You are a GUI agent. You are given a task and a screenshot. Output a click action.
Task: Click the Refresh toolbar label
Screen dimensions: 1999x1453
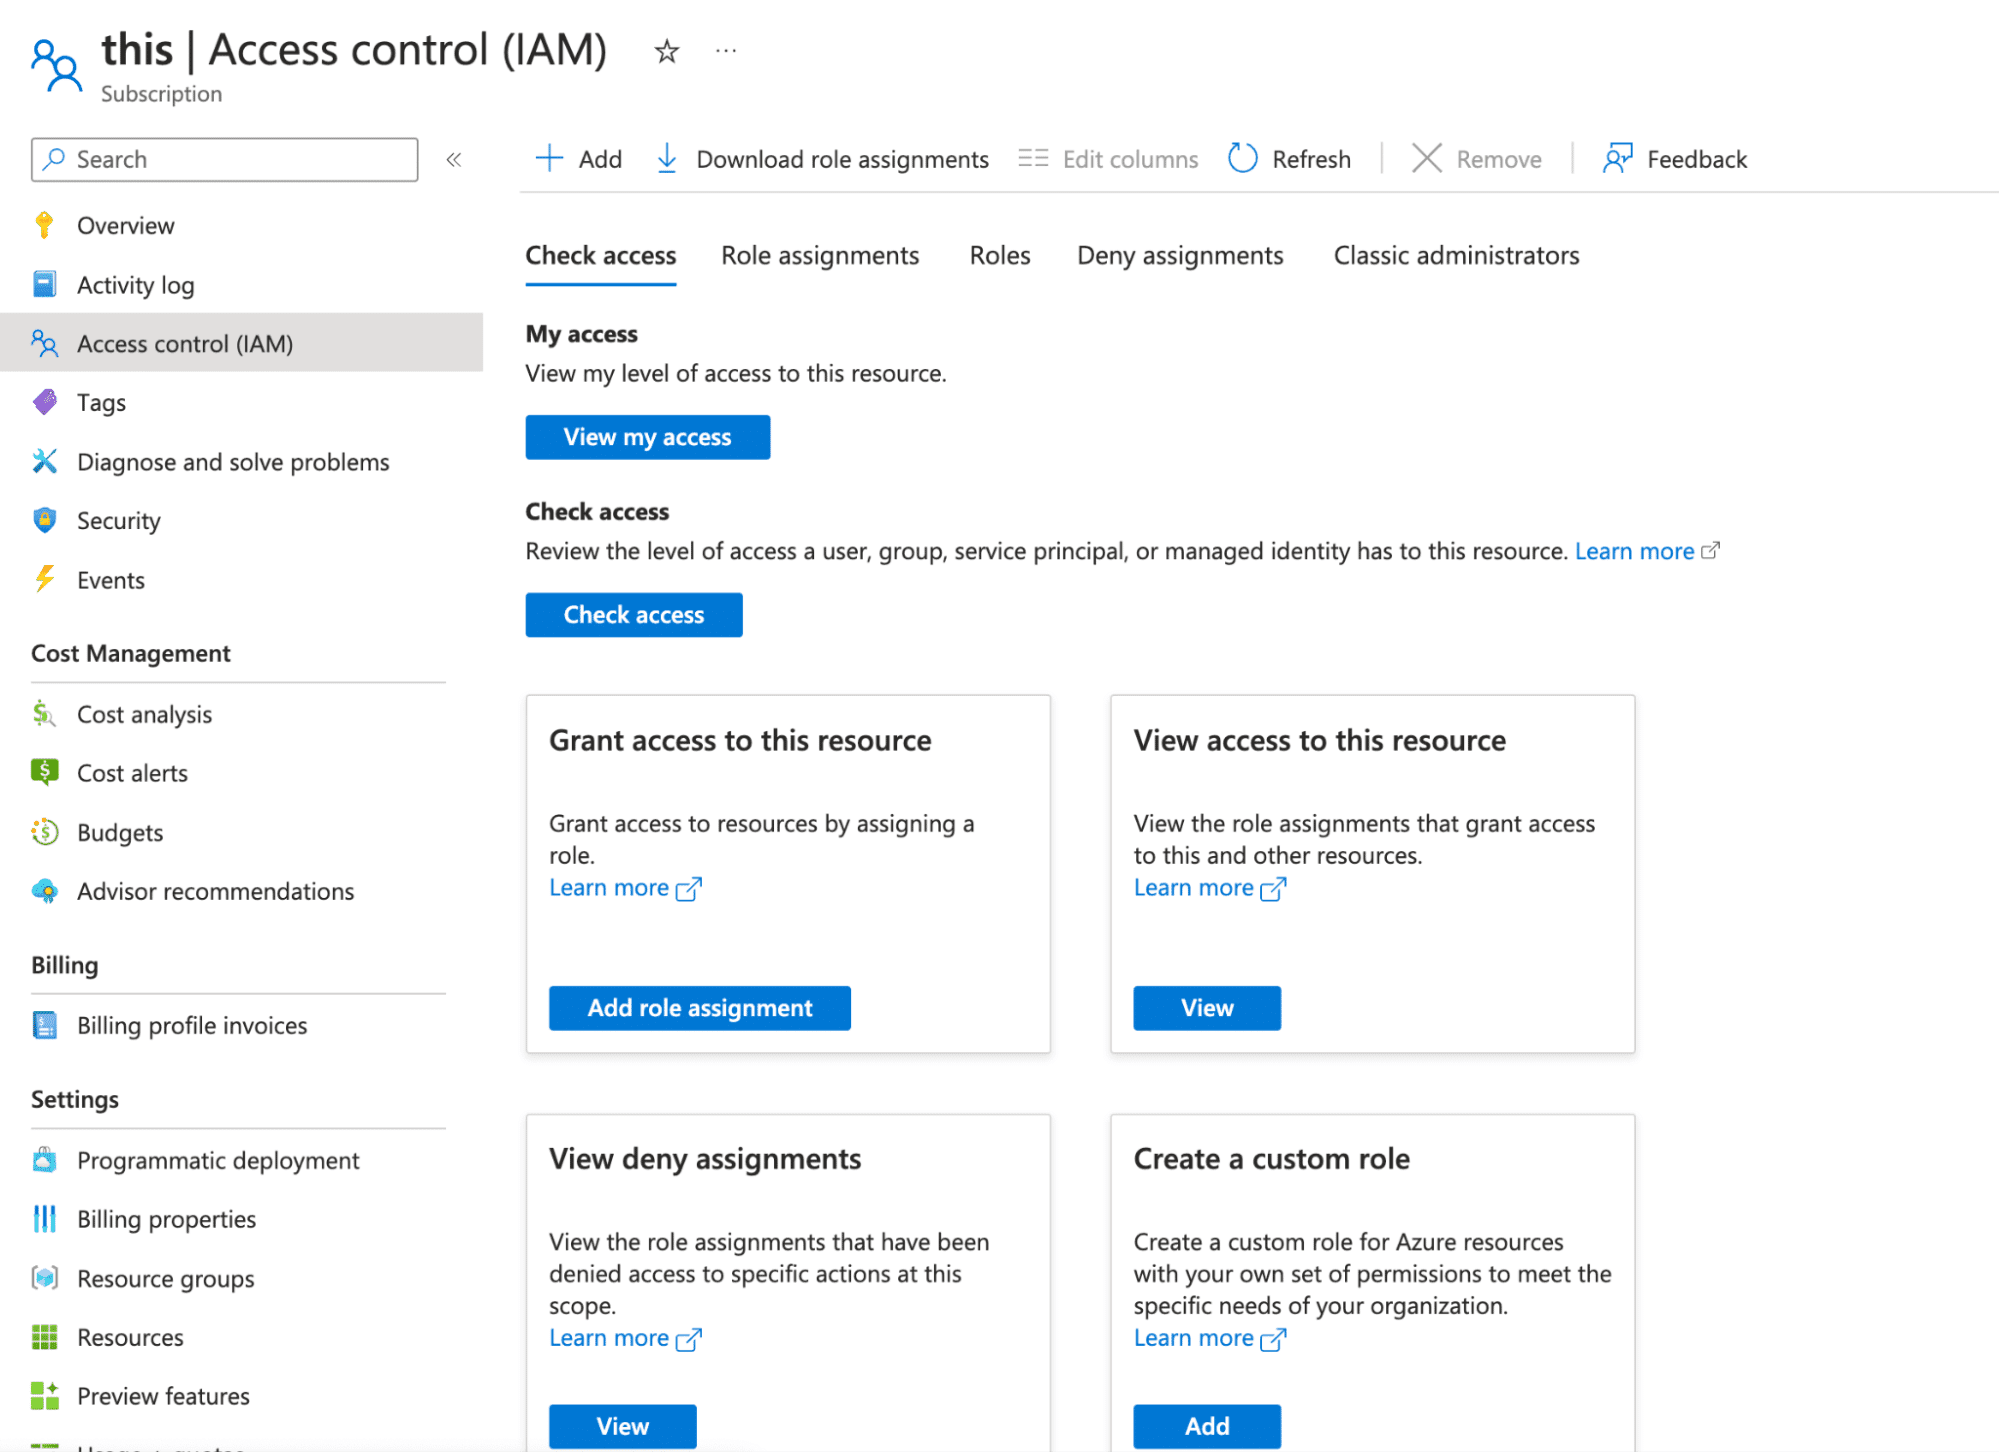point(1311,159)
